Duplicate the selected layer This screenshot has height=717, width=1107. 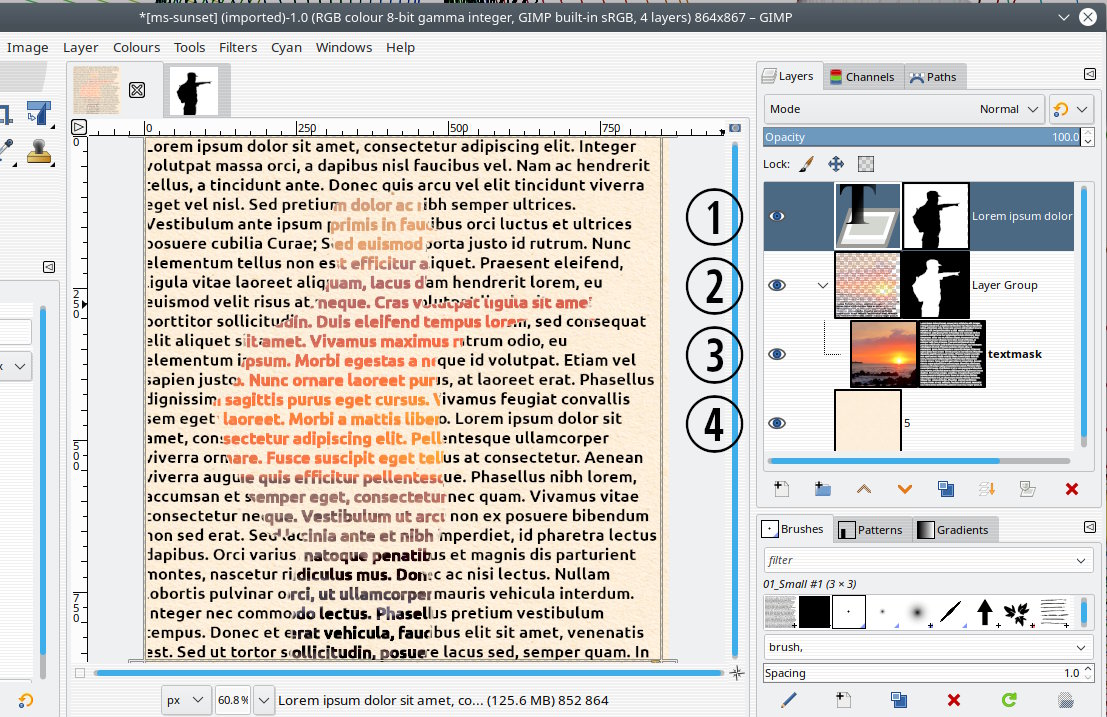pyautogui.click(x=946, y=488)
